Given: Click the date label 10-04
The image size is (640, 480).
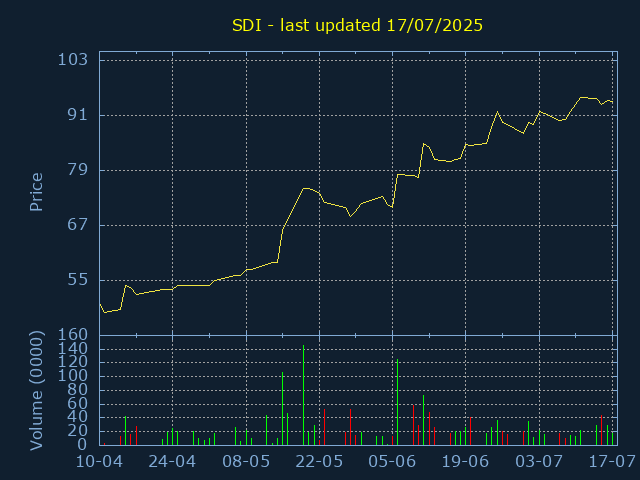Looking at the screenshot, I should 100,462.
